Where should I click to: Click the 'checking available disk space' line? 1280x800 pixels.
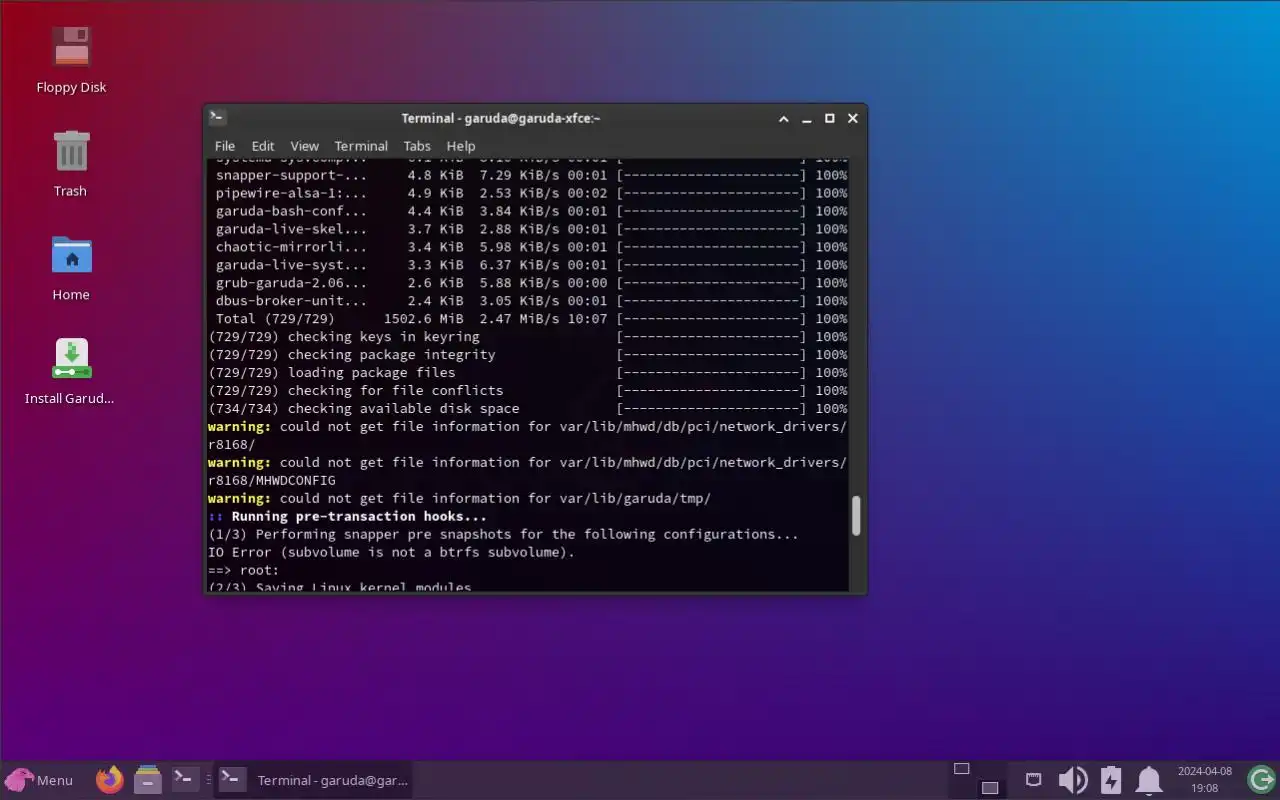coord(527,409)
